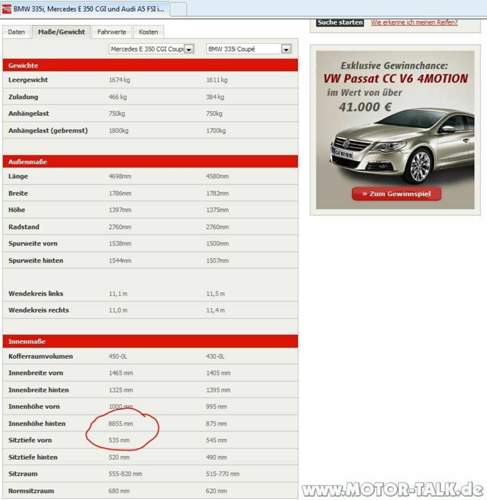This screenshot has height=500, width=487.
Task: Click the Länge row label
Action: (18, 176)
